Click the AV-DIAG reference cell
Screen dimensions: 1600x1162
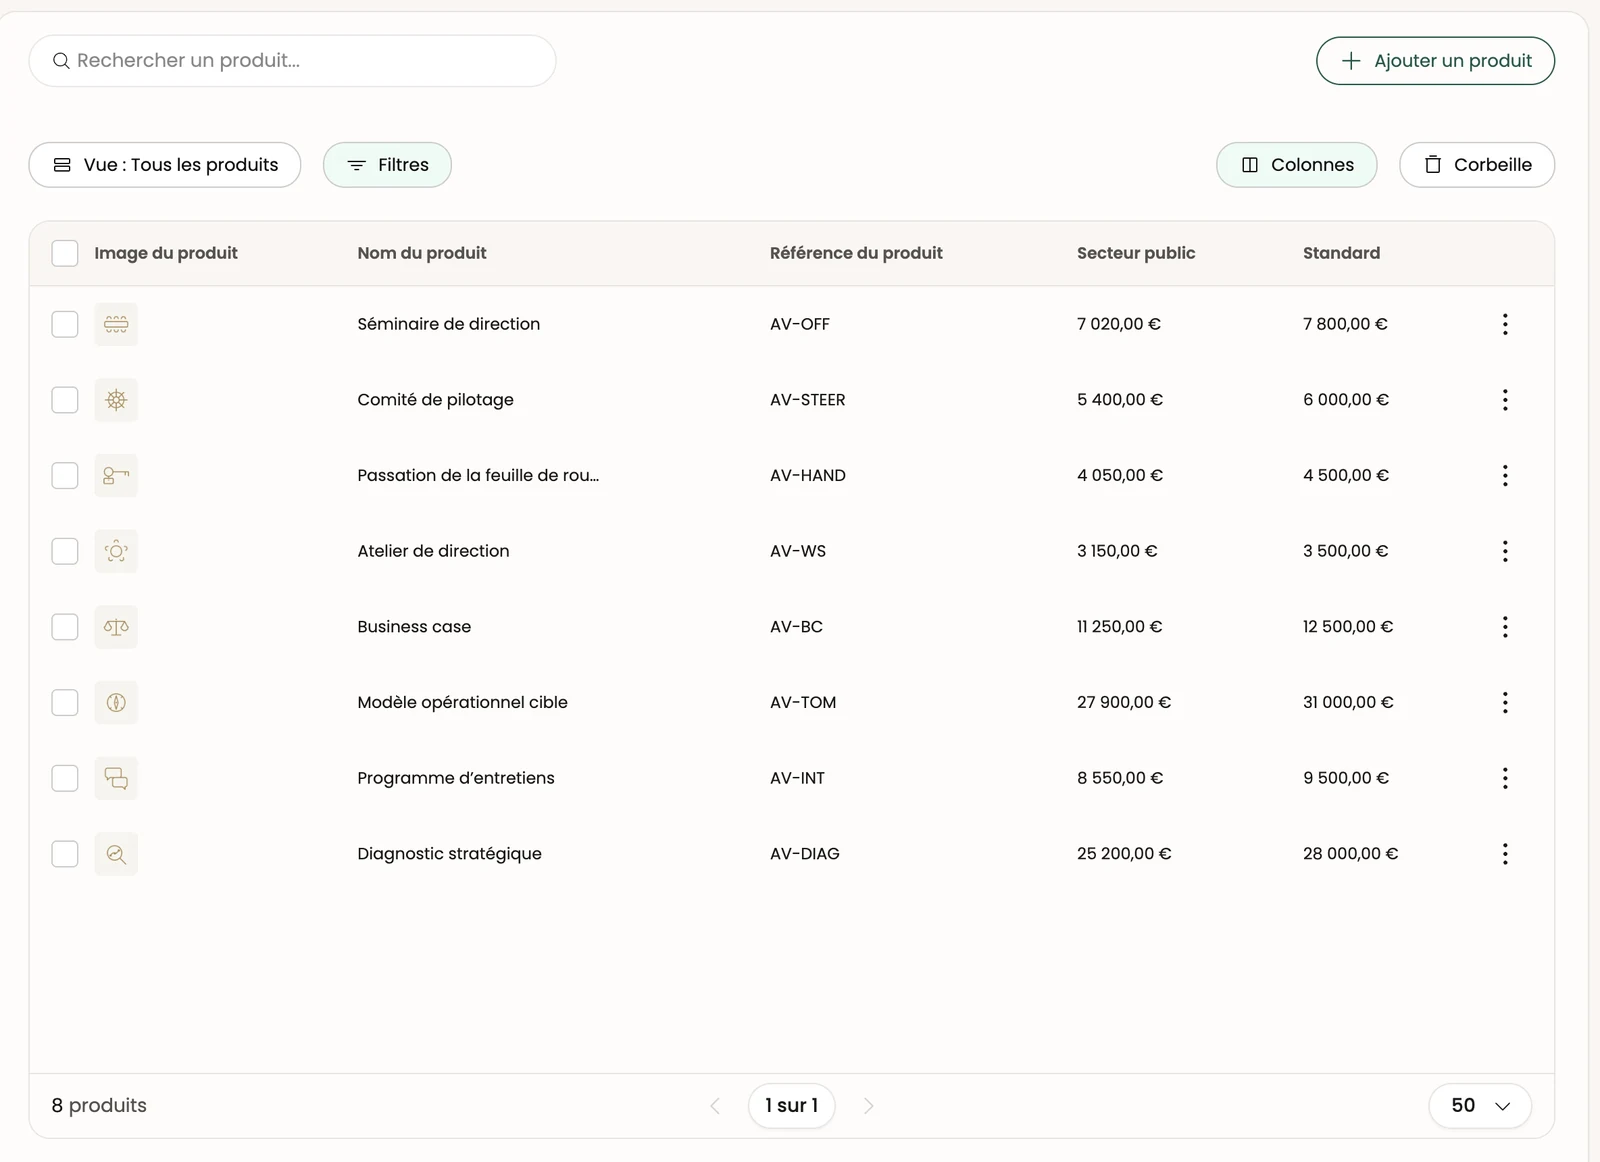(x=805, y=854)
